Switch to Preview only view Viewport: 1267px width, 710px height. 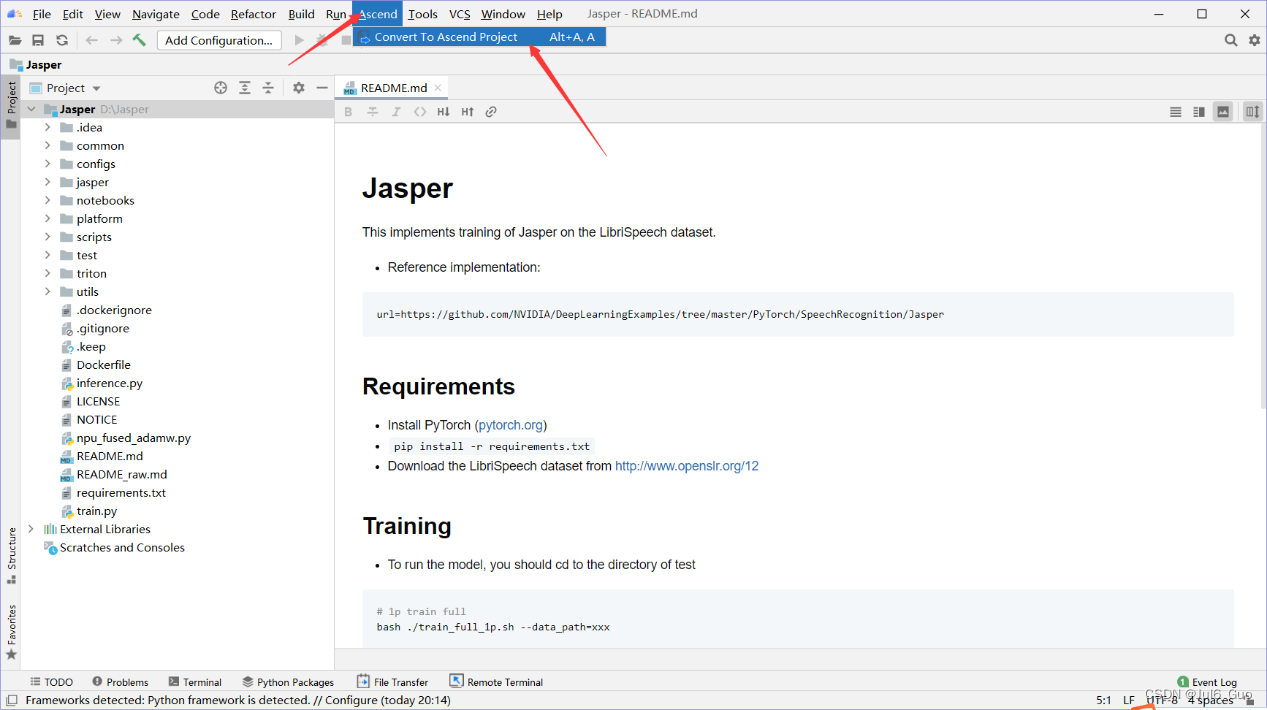(1223, 112)
